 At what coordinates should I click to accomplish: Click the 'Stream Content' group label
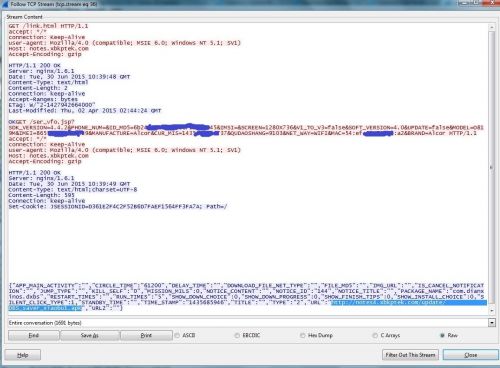click(x=24, y=17)
